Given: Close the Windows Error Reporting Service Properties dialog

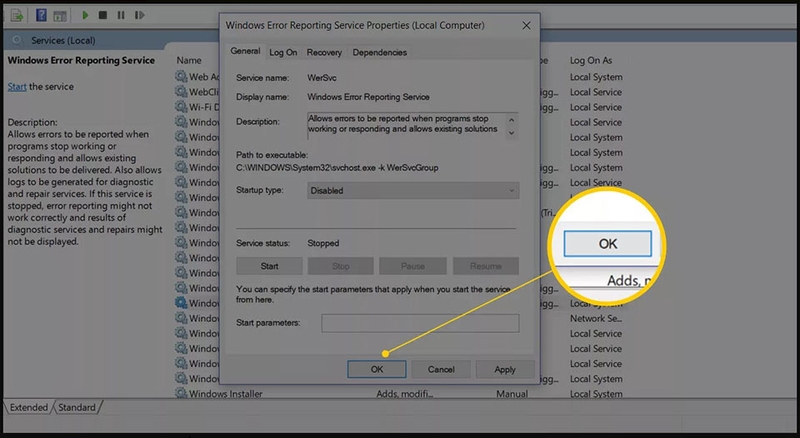Looking at the screenshot, I should pyautogui.click(x=526, y=25).
